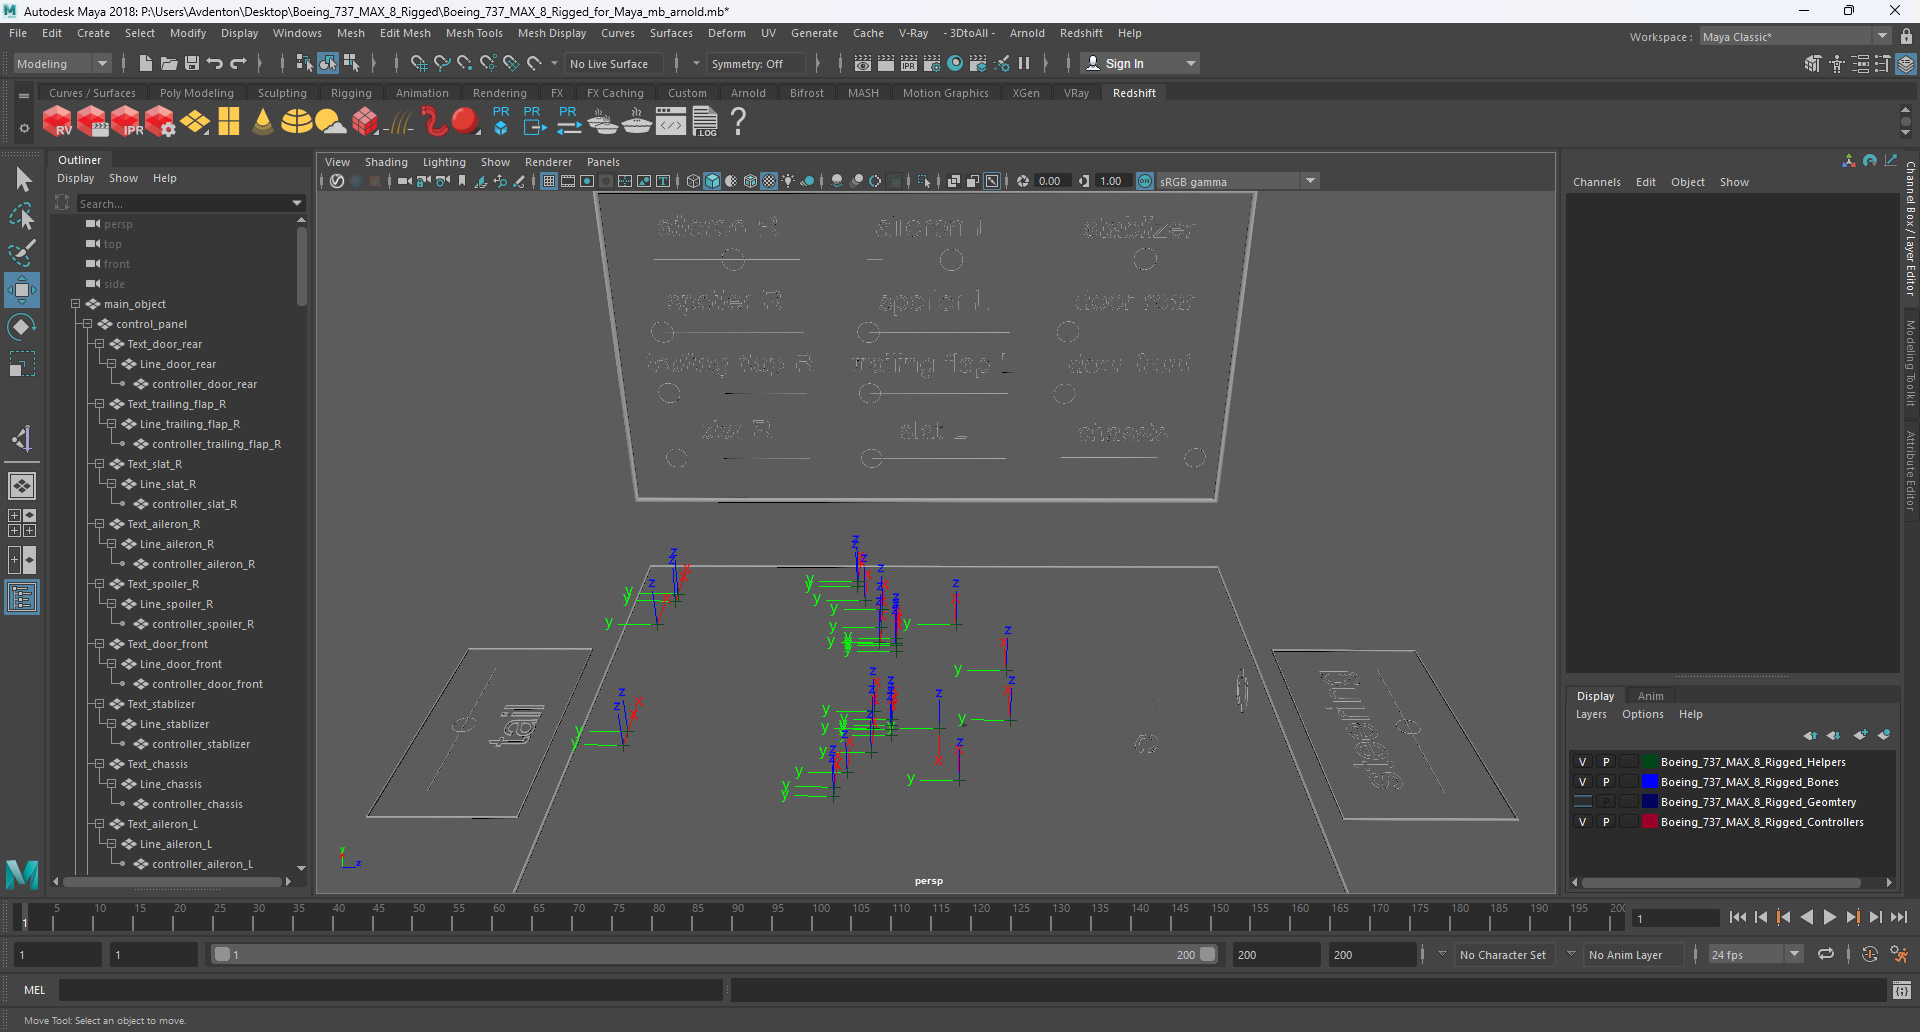Image resolution: width=1920 pixels, height=1032 pixels.
Task: Play animation forwards
Action: pos(1830,917)
